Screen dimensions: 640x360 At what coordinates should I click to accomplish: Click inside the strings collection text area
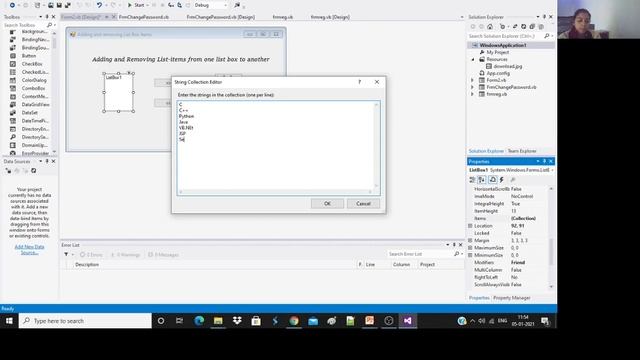pyautogui.click(x=278, y=148)
